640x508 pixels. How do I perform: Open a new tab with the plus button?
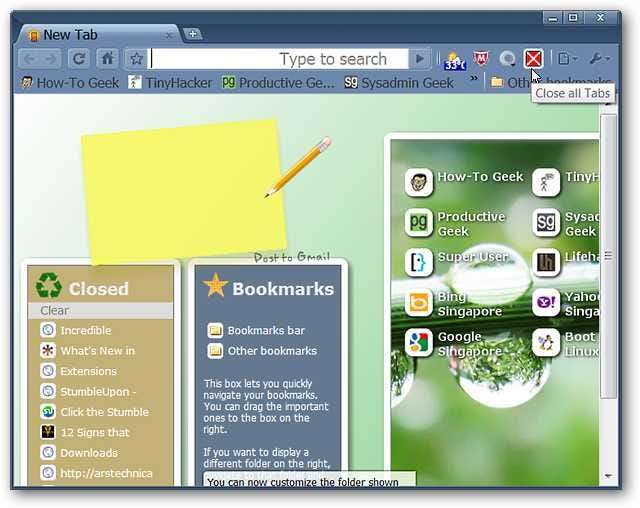193,34
